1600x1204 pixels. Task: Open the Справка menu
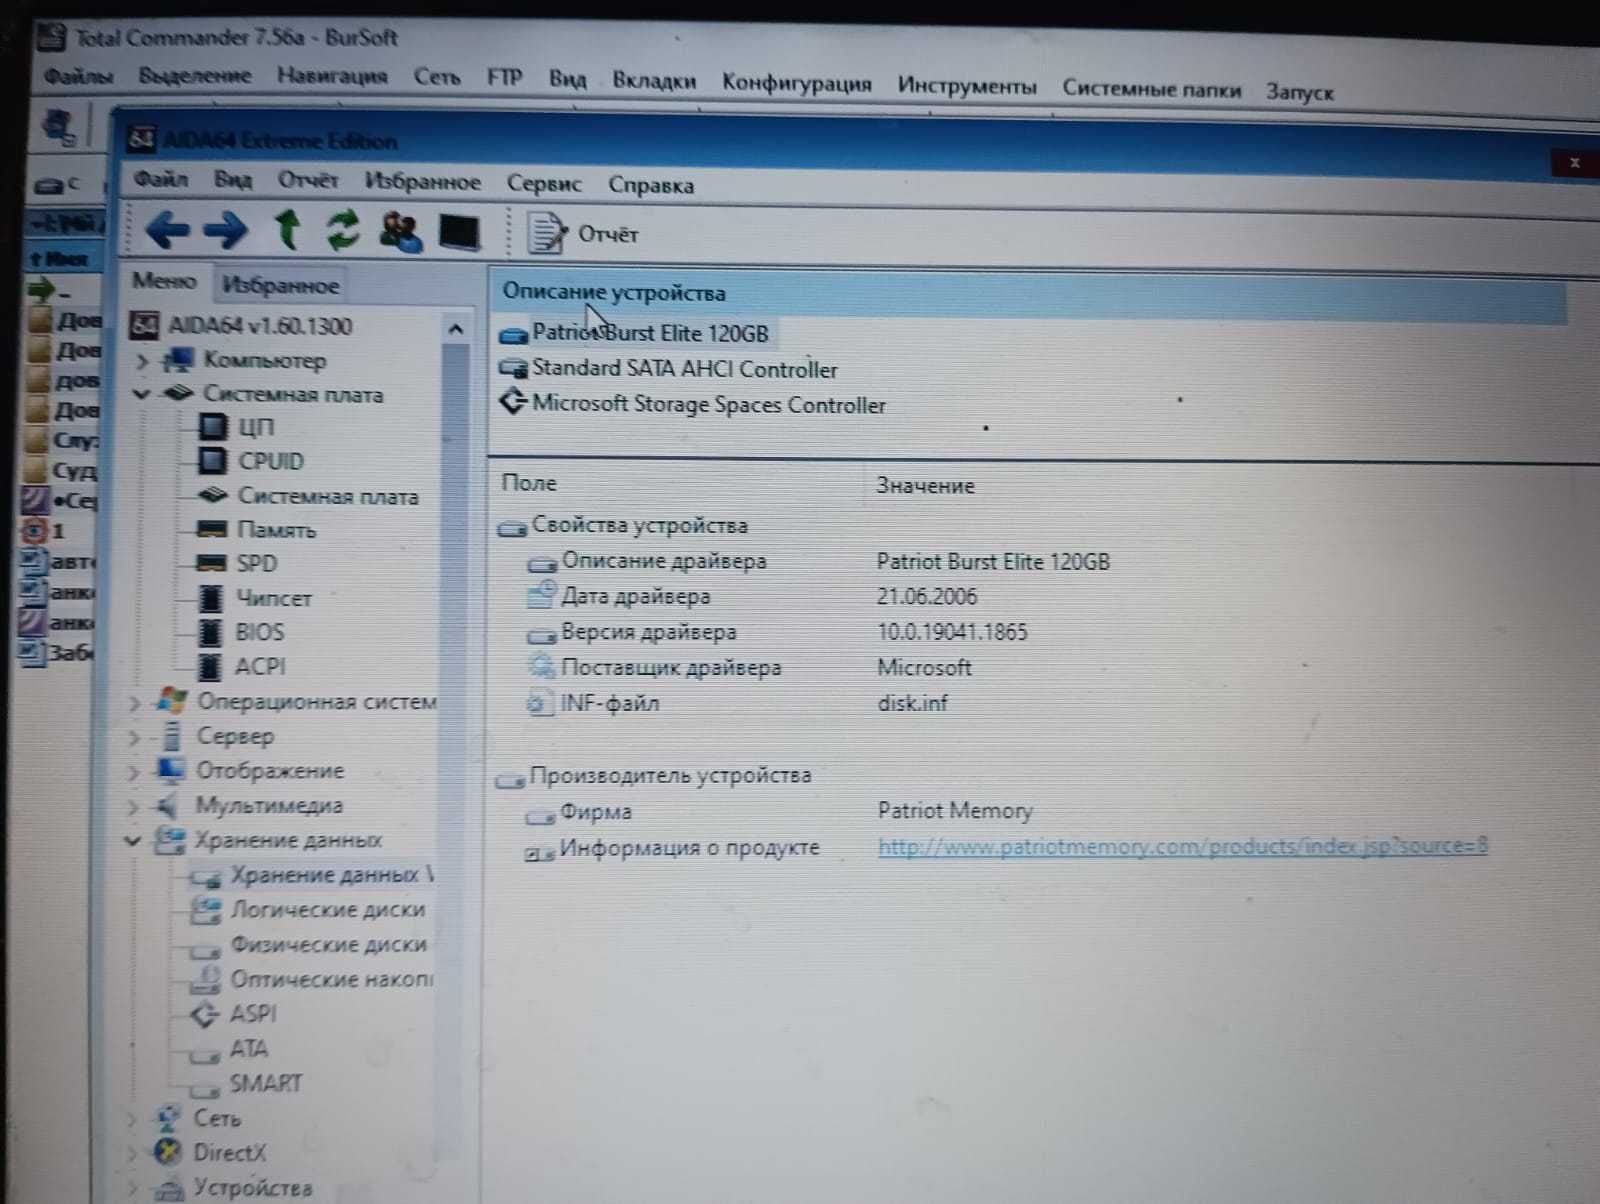(651, 185)
